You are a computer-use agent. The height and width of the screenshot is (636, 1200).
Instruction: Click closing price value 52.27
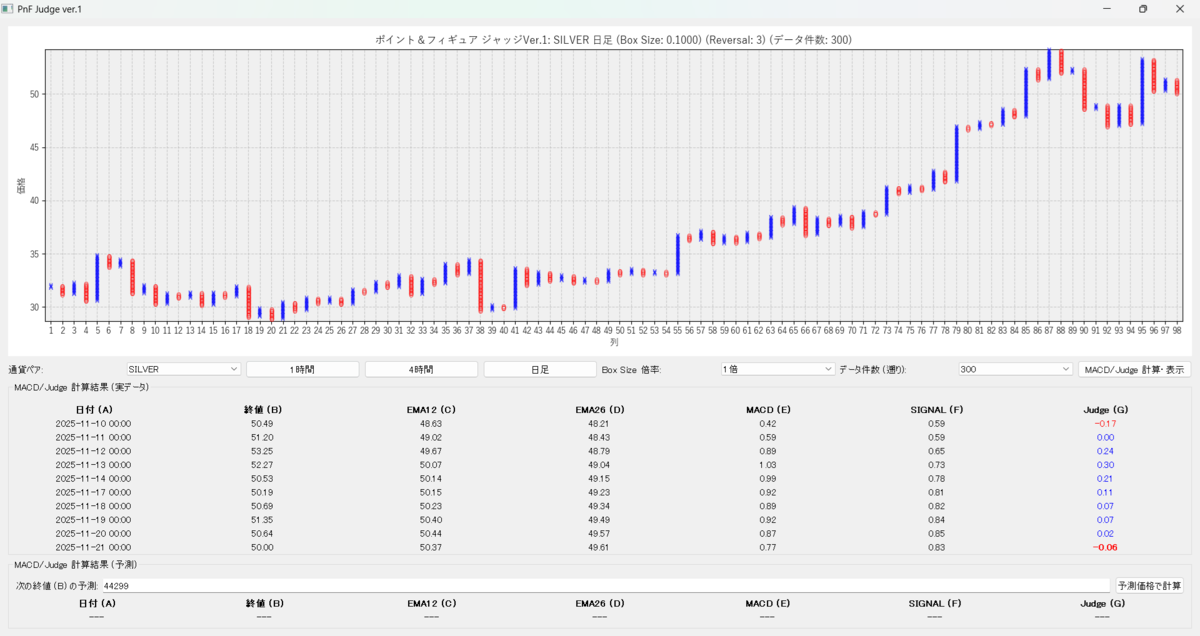coord(262,465)
